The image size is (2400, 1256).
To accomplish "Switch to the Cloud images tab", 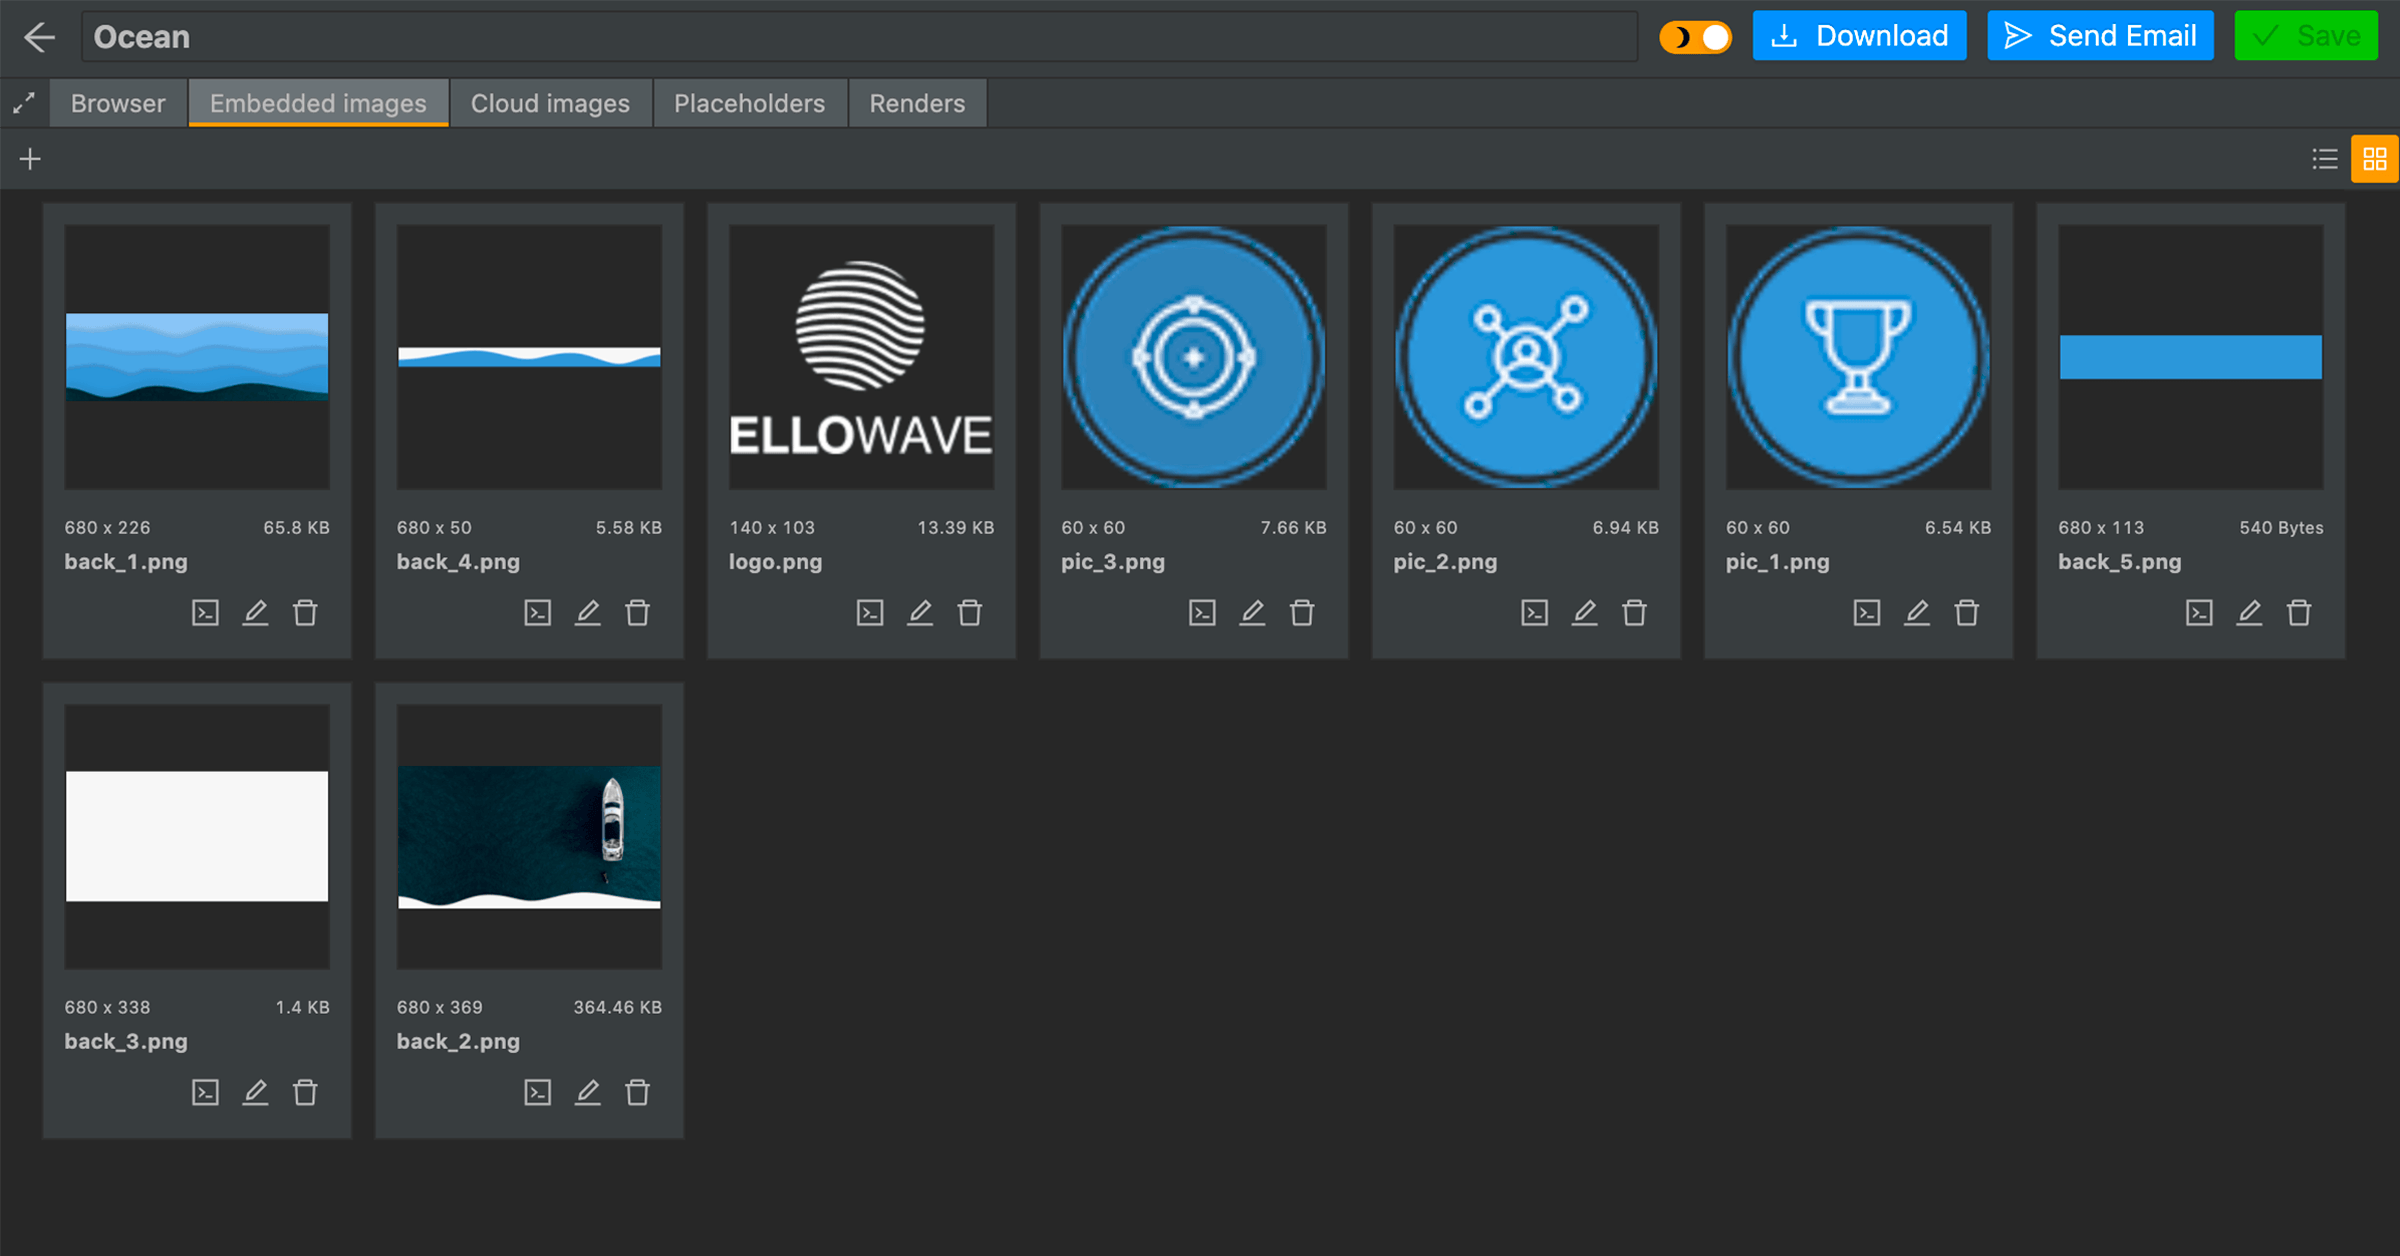I will [549, 103].
